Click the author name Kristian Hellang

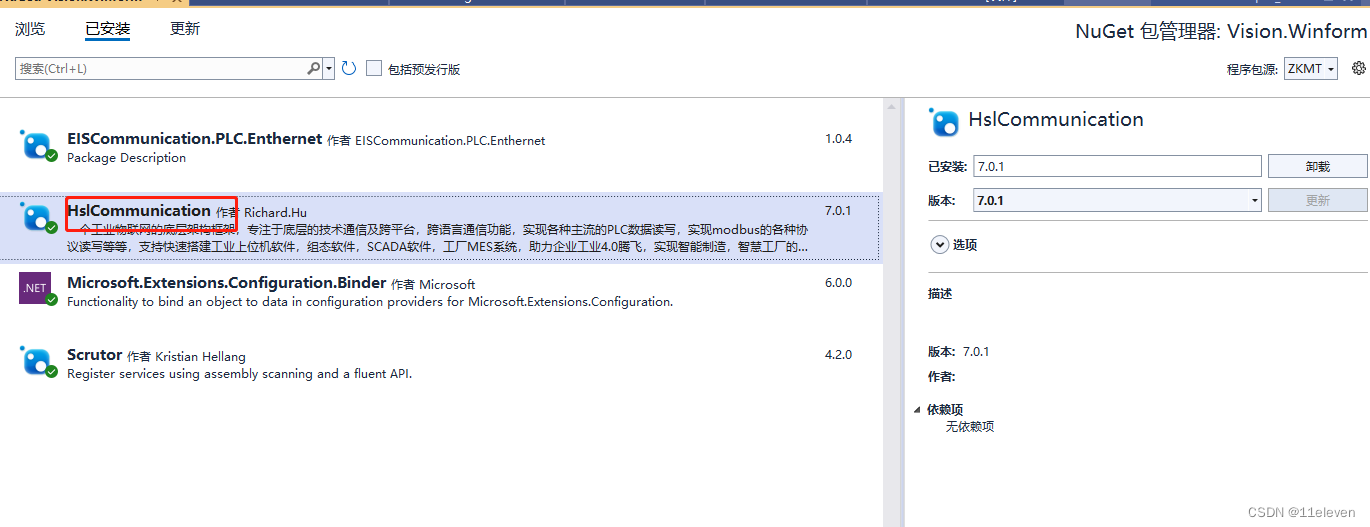tap(200, 357)
